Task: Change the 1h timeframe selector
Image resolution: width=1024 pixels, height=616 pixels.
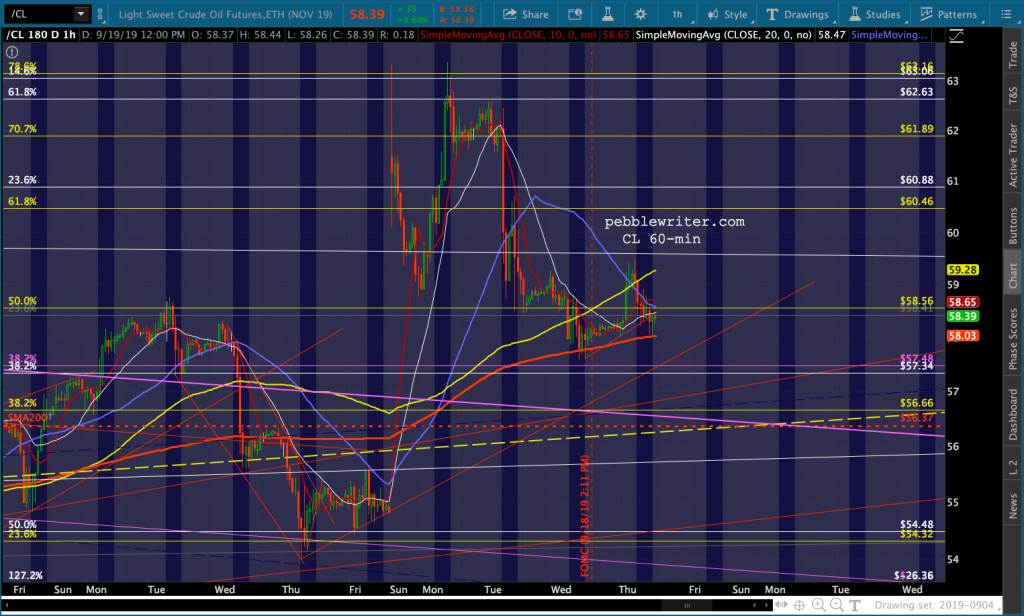Action: coord(676,14)
